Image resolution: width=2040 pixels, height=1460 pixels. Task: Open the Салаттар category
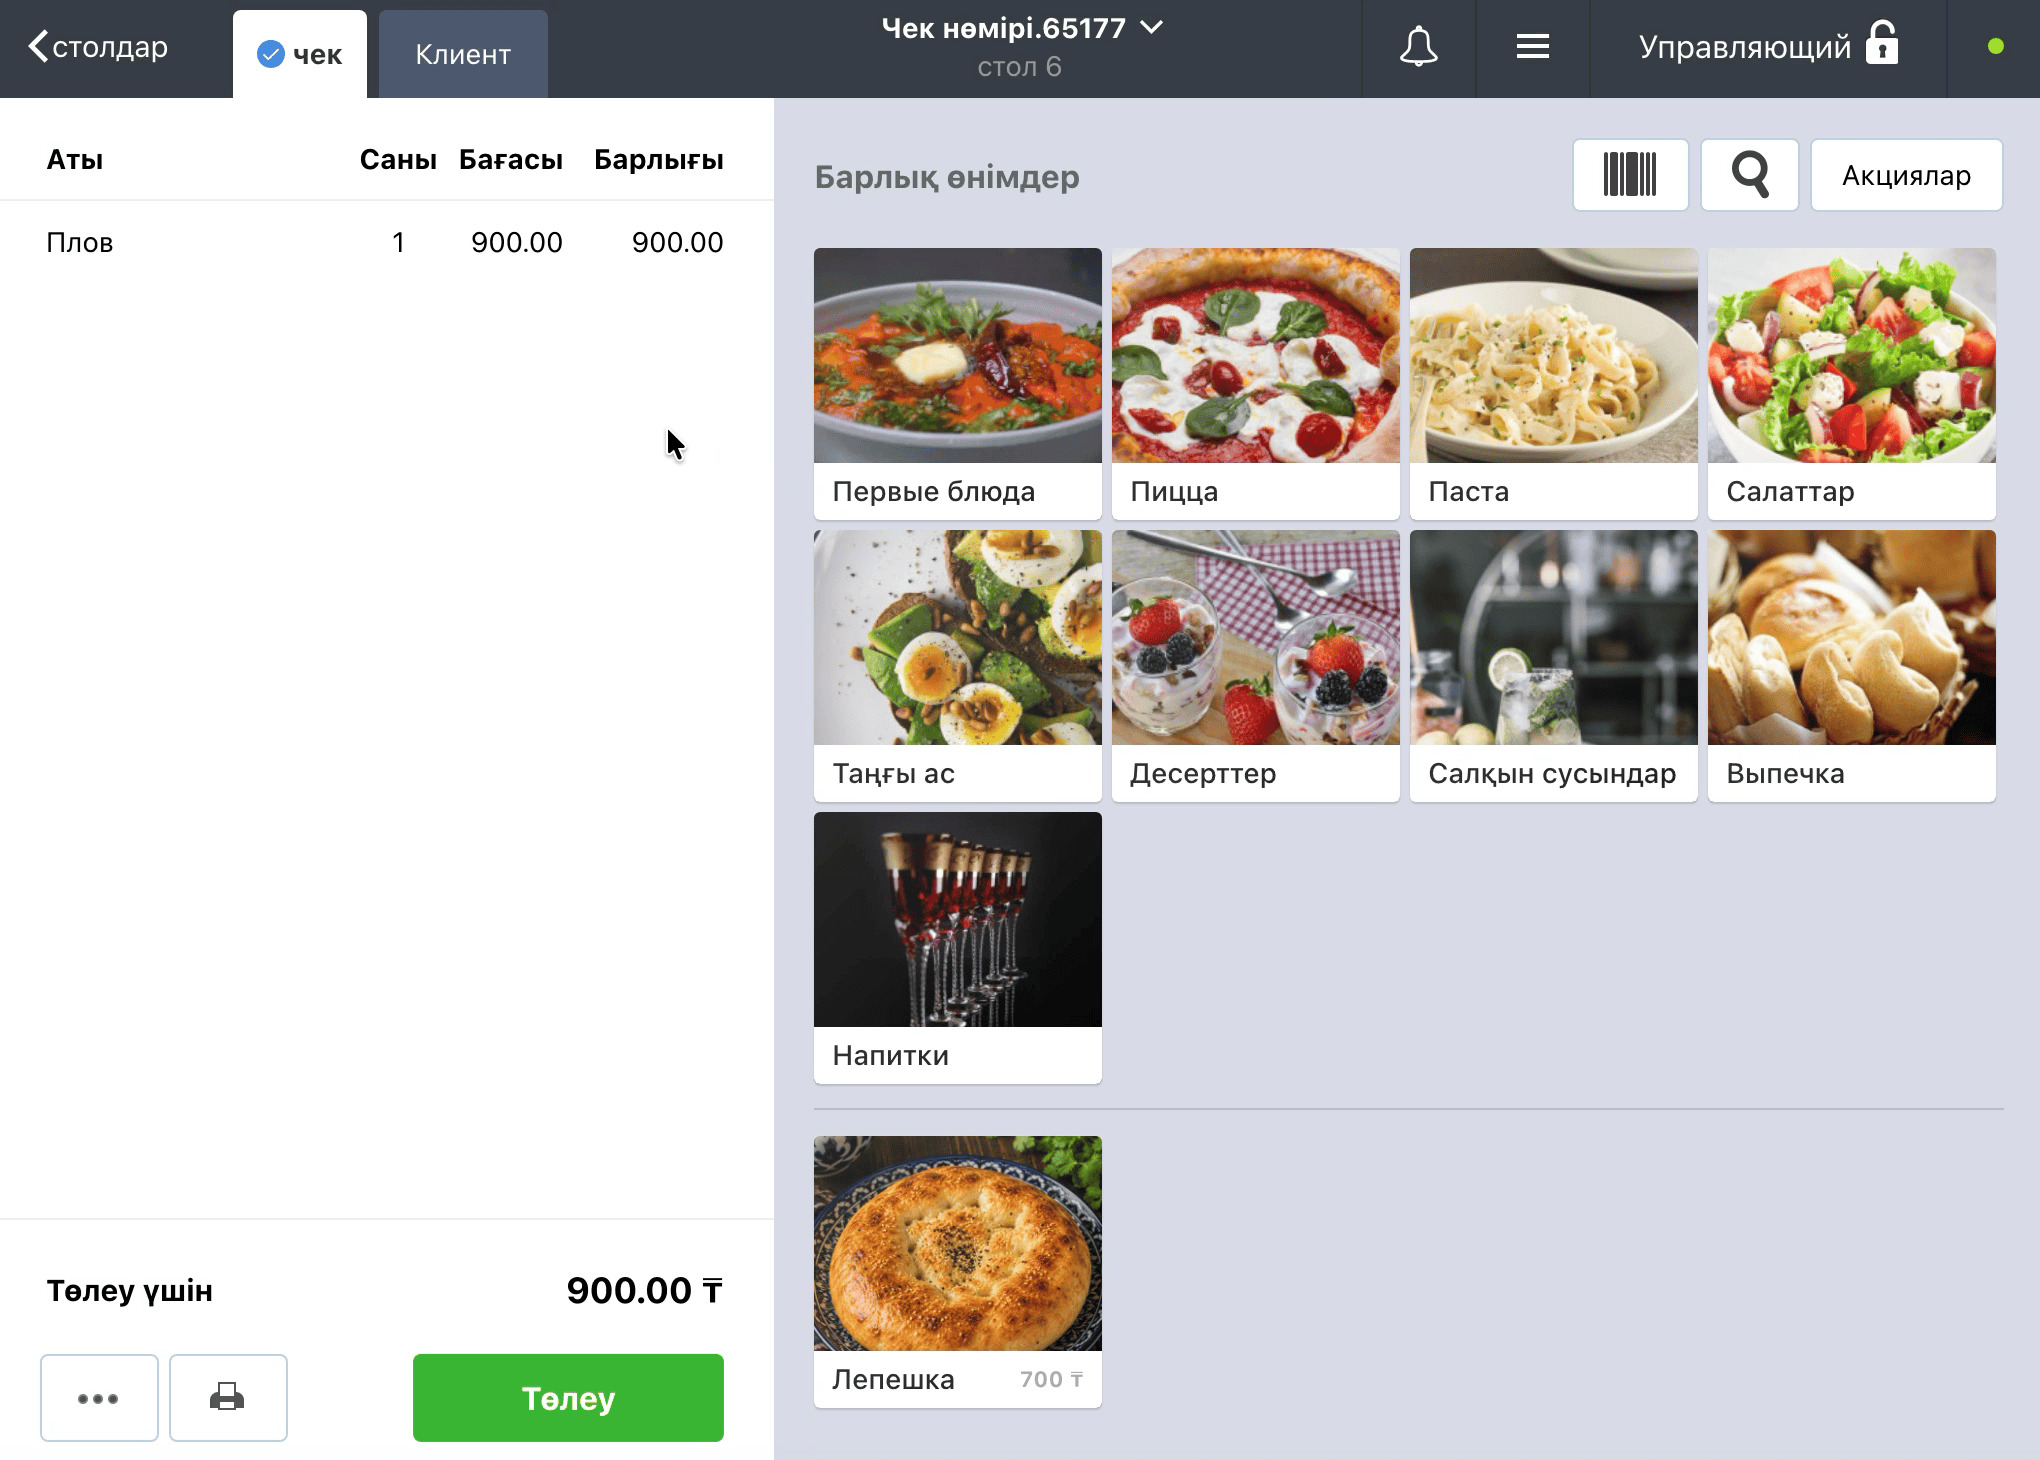pyautogui.click(x=1851, y=384)
